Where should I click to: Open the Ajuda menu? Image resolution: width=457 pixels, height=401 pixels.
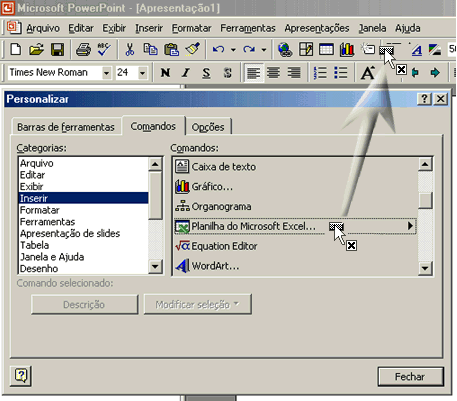coord(408,28)
